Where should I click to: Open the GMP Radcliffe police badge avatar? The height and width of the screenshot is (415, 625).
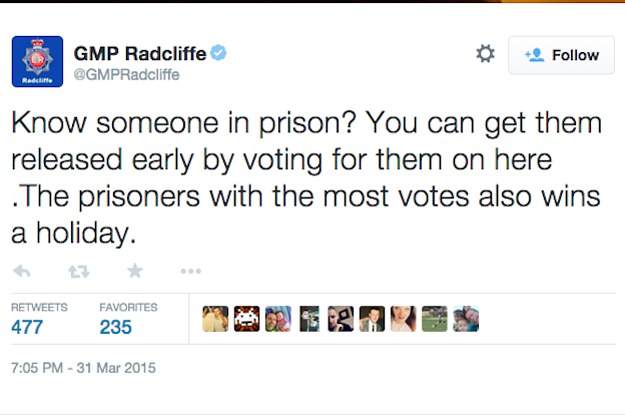click(37, 61)
